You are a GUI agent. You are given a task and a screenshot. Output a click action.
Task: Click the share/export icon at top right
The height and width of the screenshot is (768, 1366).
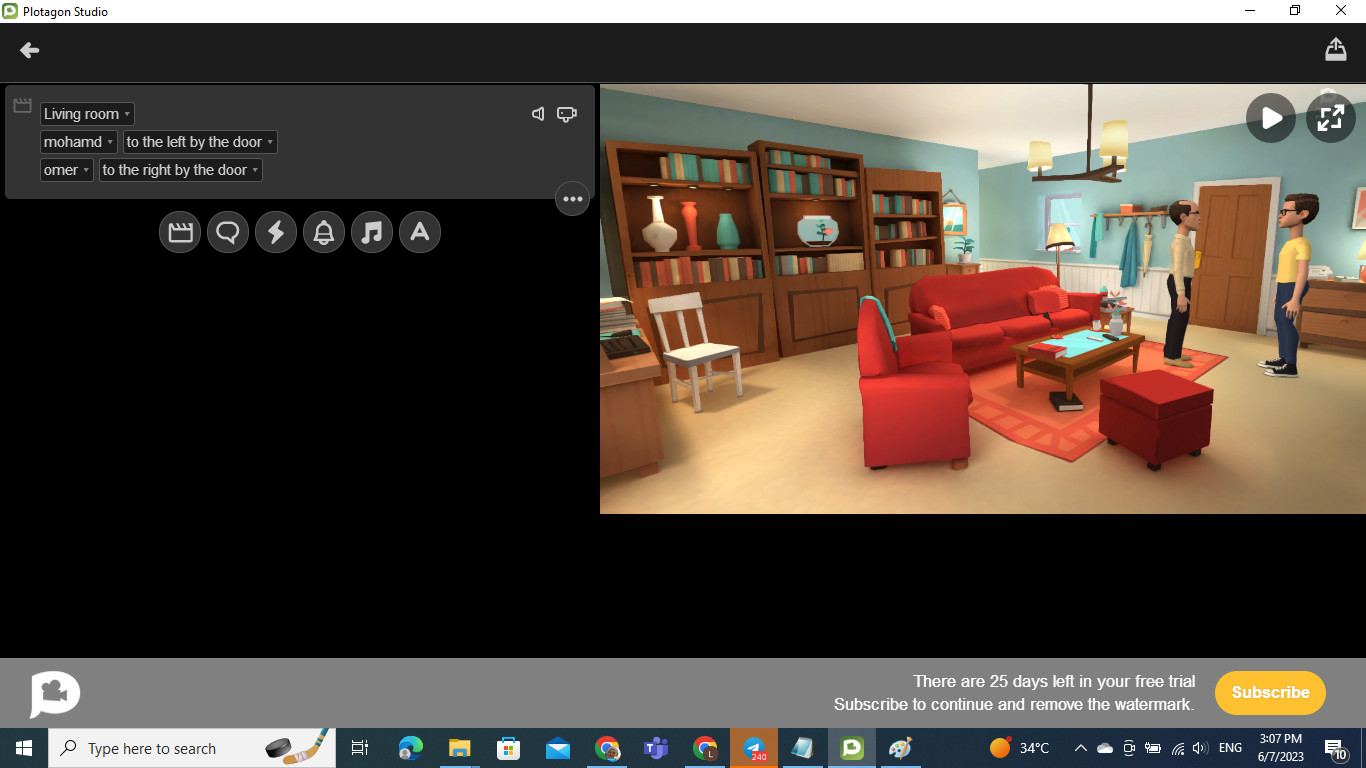click(x=1336, y=49)
